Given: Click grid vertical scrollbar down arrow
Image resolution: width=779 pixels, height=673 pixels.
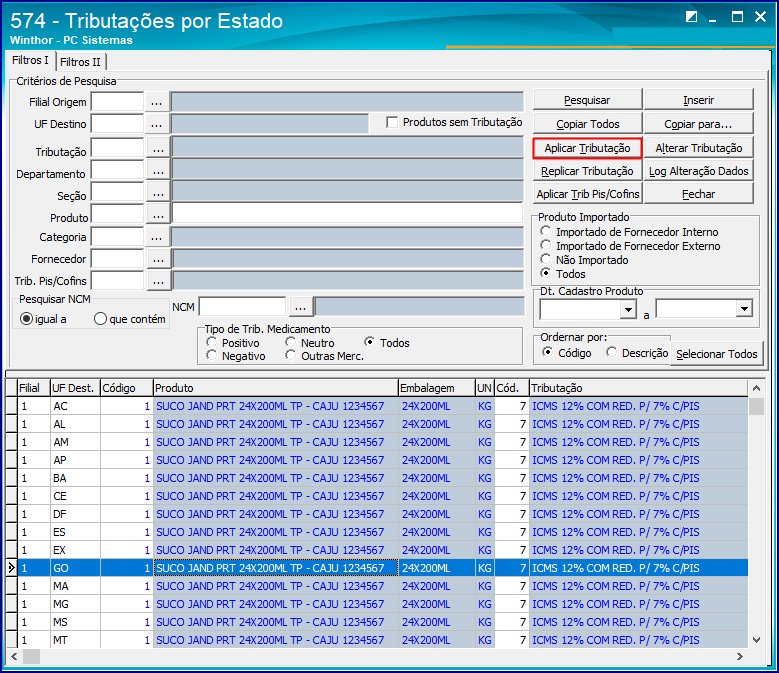Looking at the screenshot, I should pos(756,640).
